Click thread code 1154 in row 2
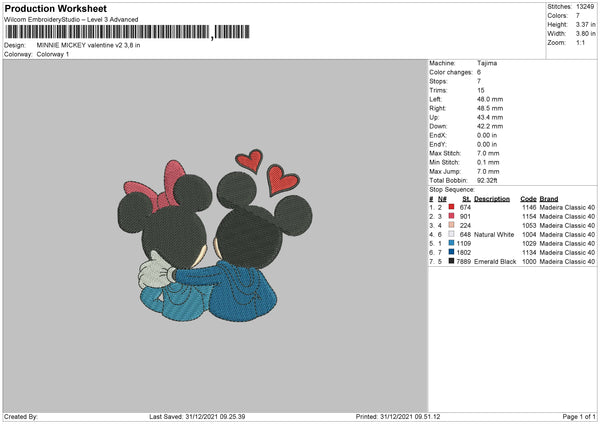 (x=529, y=217)
